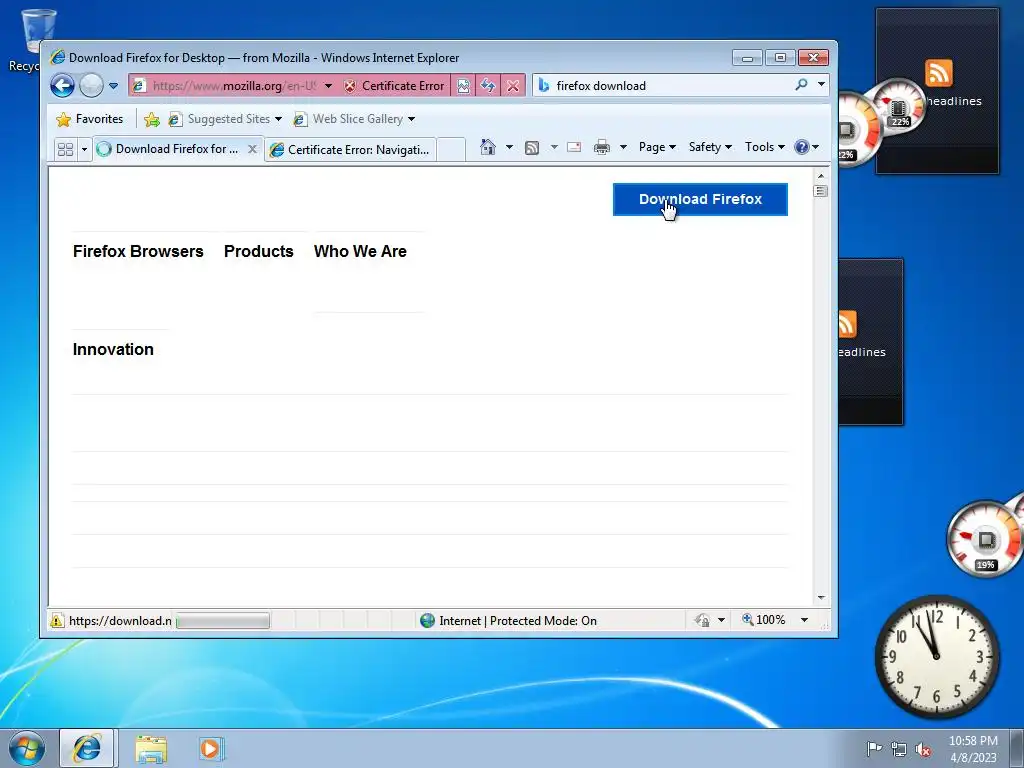
Task: Click the Read Mail toolbar icon
Action: [574, 147]
